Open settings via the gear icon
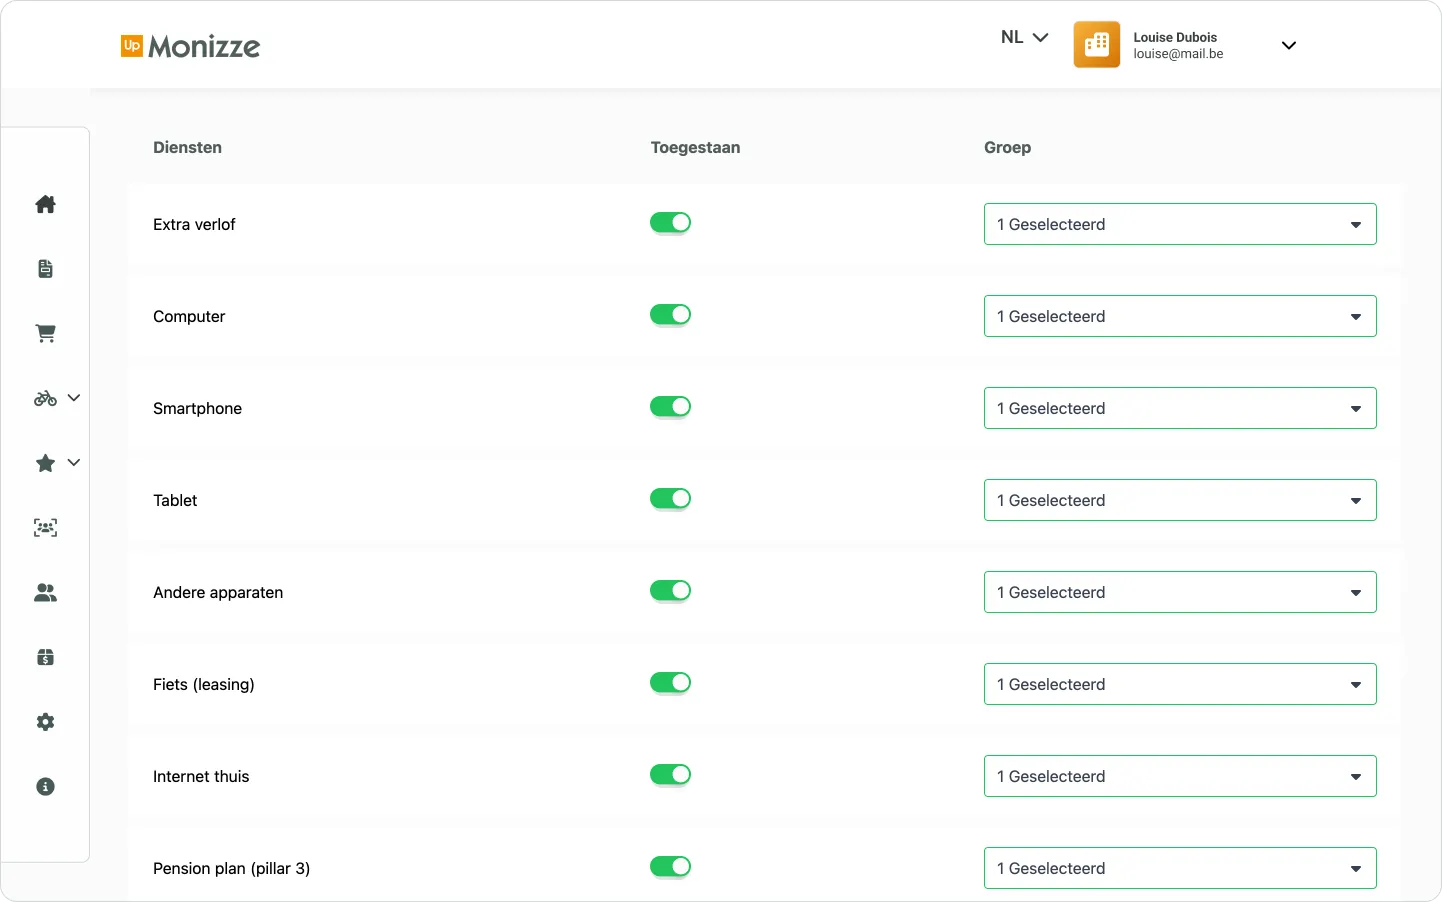 point(45,722)
